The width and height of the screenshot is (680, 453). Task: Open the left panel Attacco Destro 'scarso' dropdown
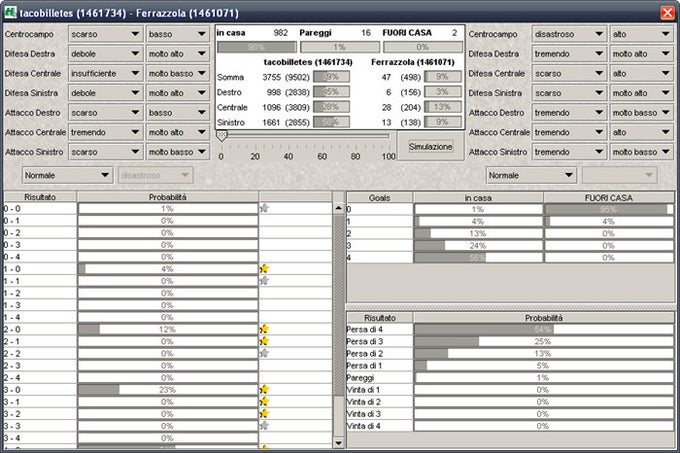pos(105,113)
